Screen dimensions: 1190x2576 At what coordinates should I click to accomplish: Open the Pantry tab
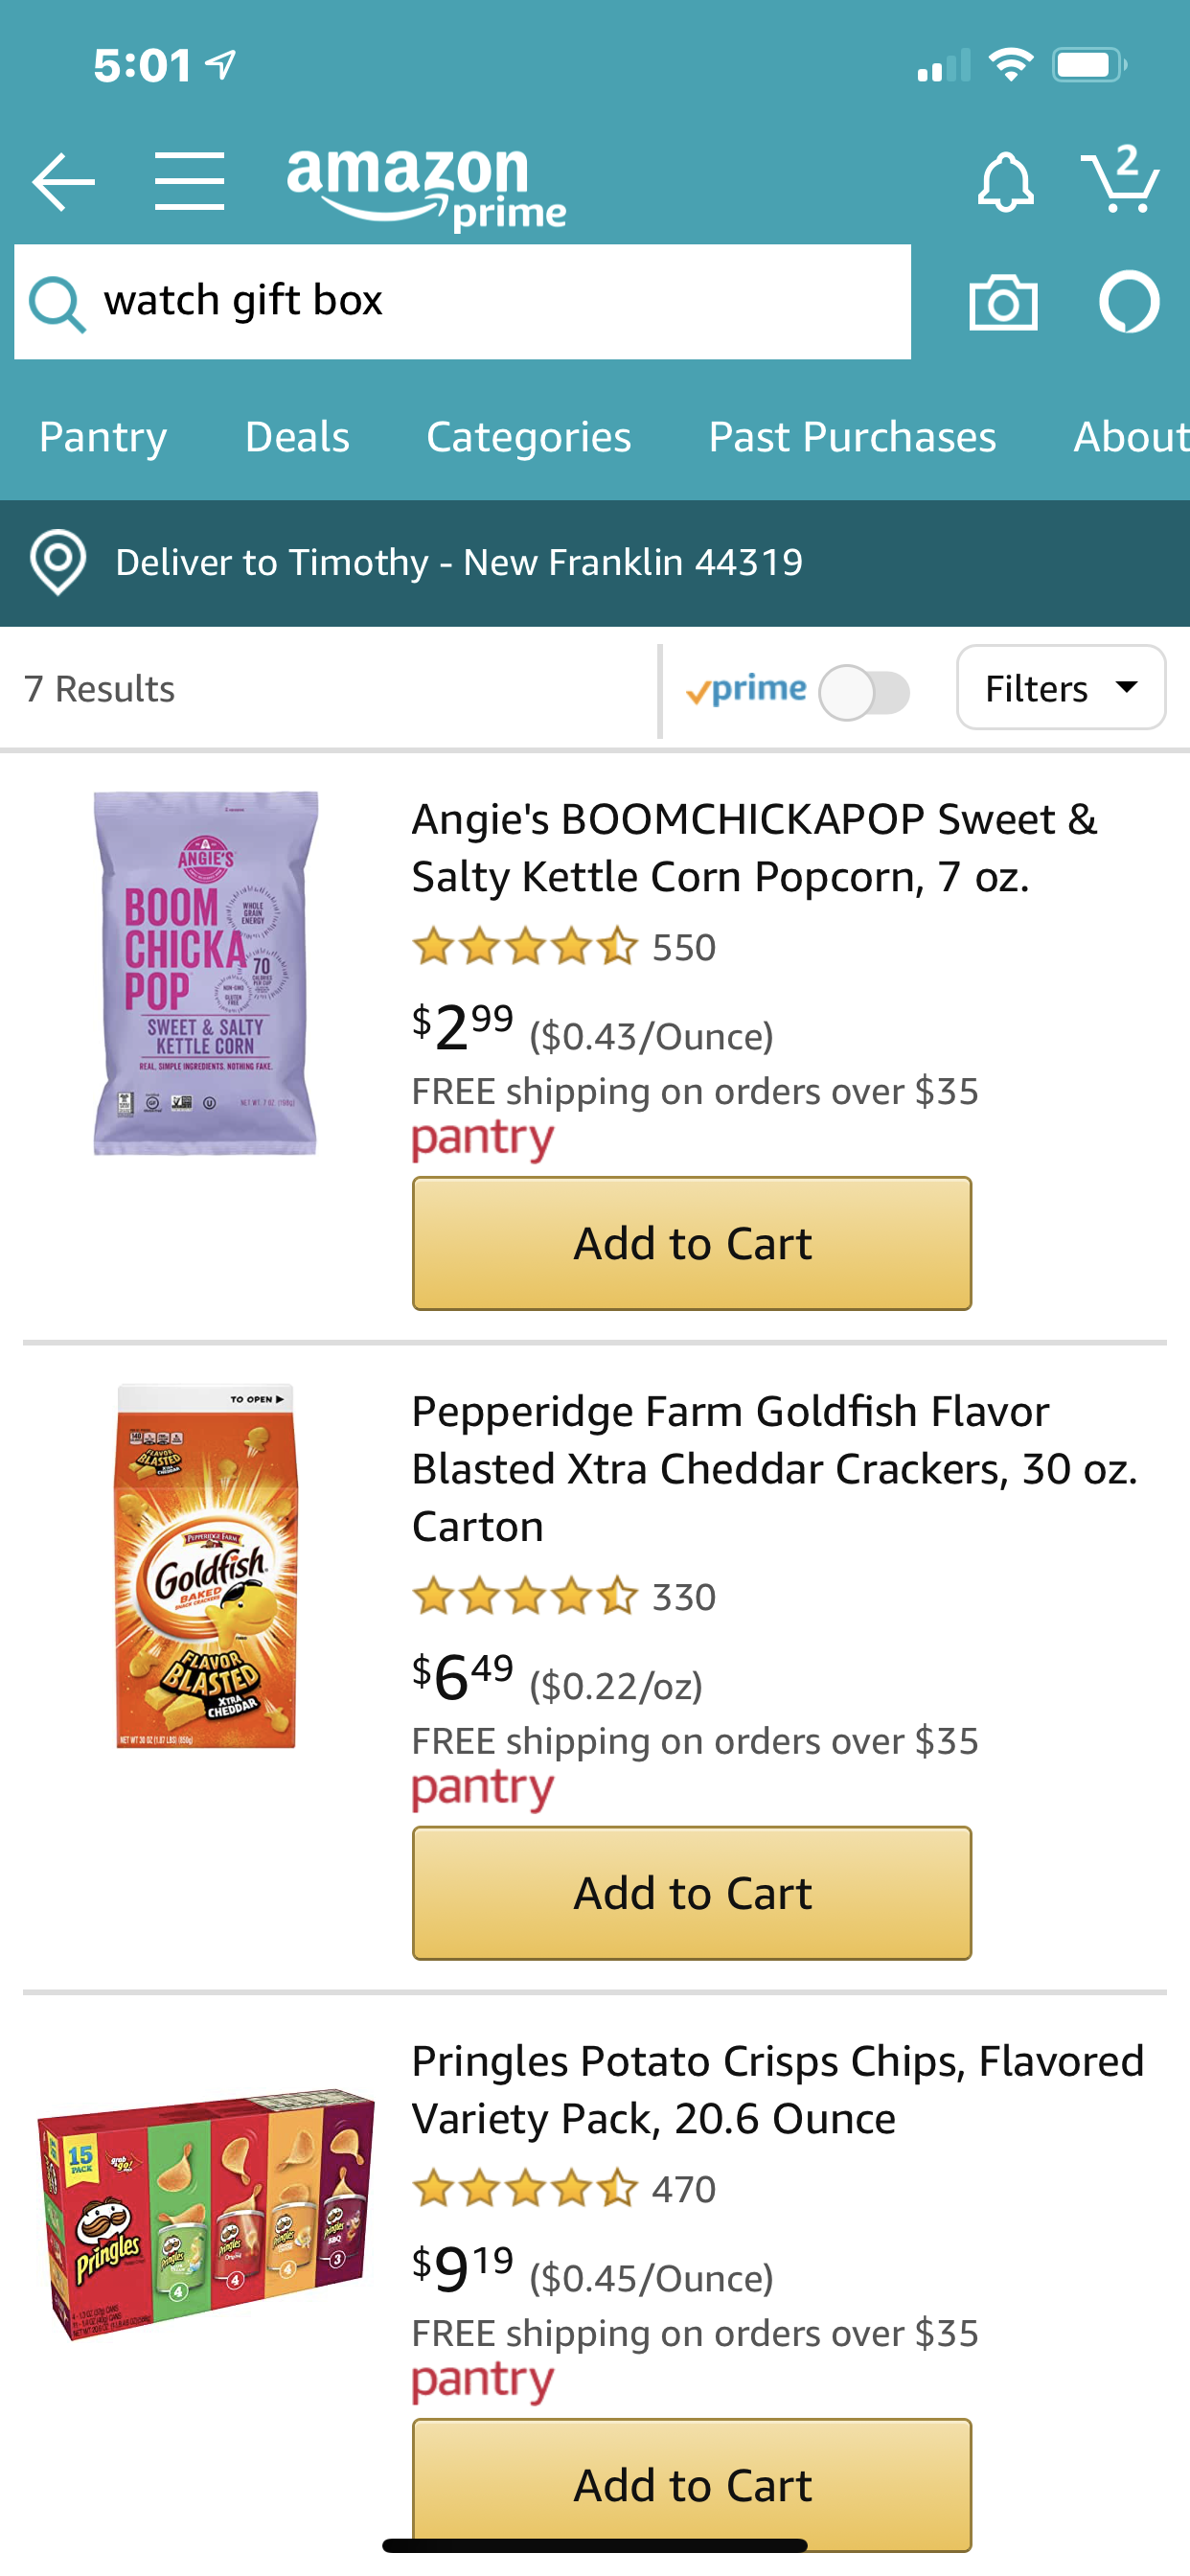point(103,437)
